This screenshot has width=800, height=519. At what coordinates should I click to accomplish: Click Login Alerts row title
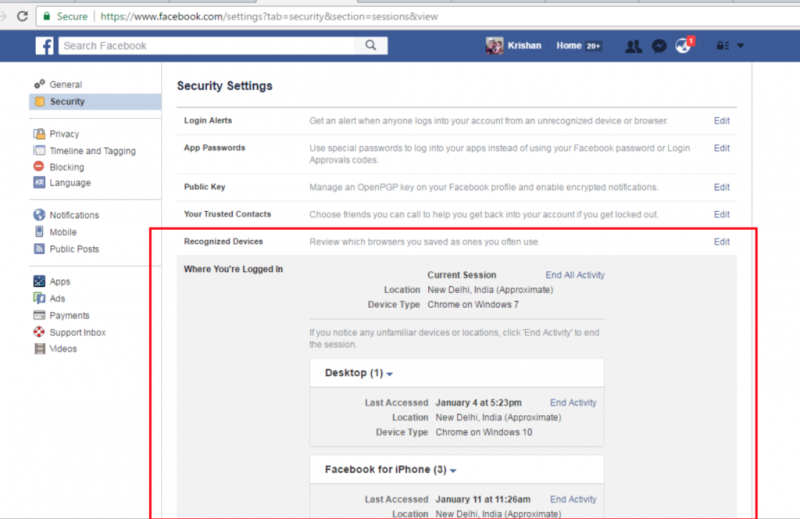(x=208, y=120)
